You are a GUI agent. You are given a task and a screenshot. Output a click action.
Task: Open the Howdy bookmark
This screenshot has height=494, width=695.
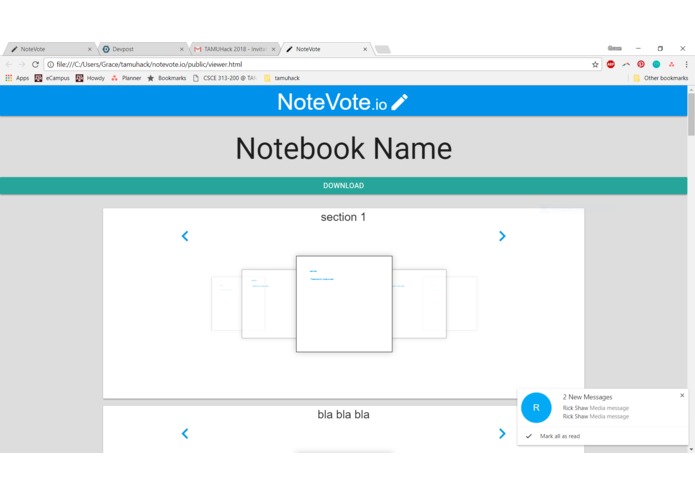(x=90, y=78)
